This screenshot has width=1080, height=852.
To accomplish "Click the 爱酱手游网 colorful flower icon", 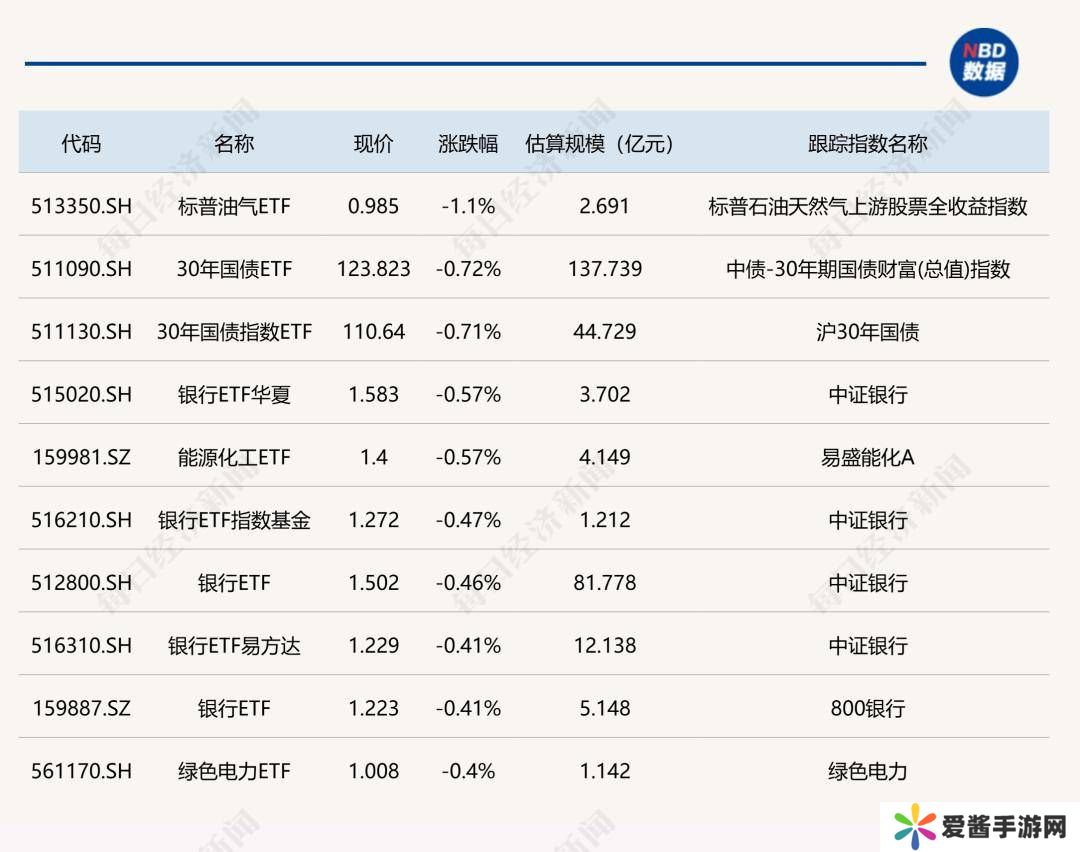I will coord(915,826).
